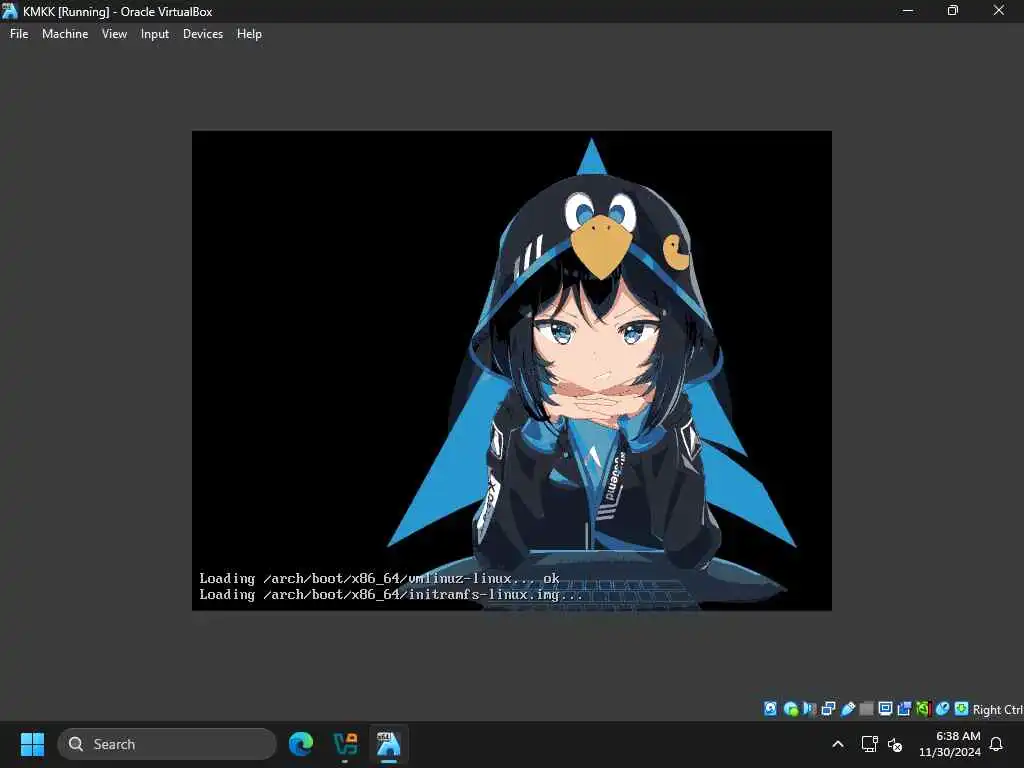Open the View menu
1024x768 pixels.
[114, 34]
